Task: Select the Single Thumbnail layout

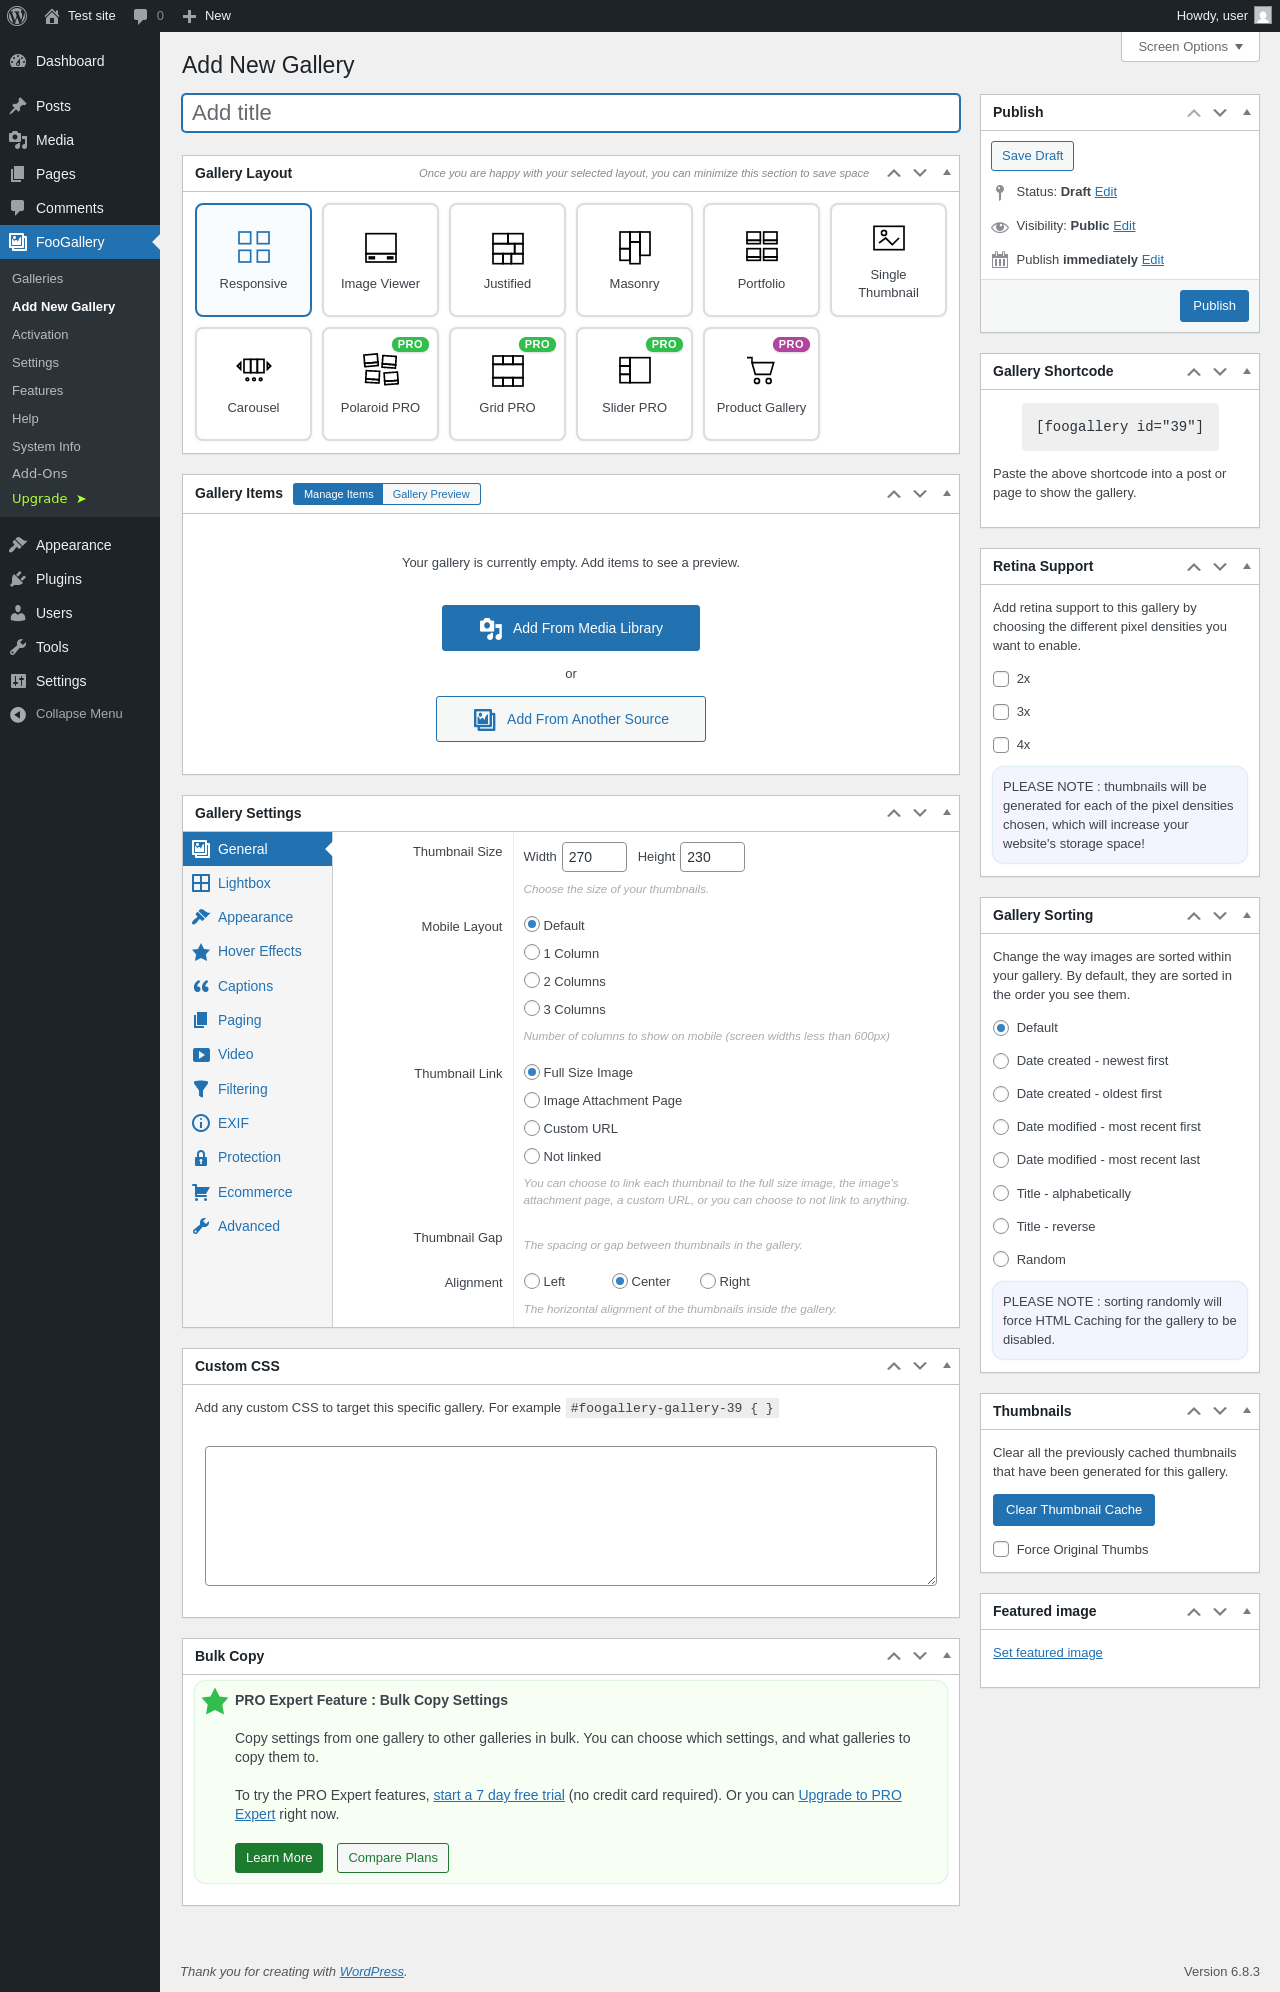Action: point(888,260)
